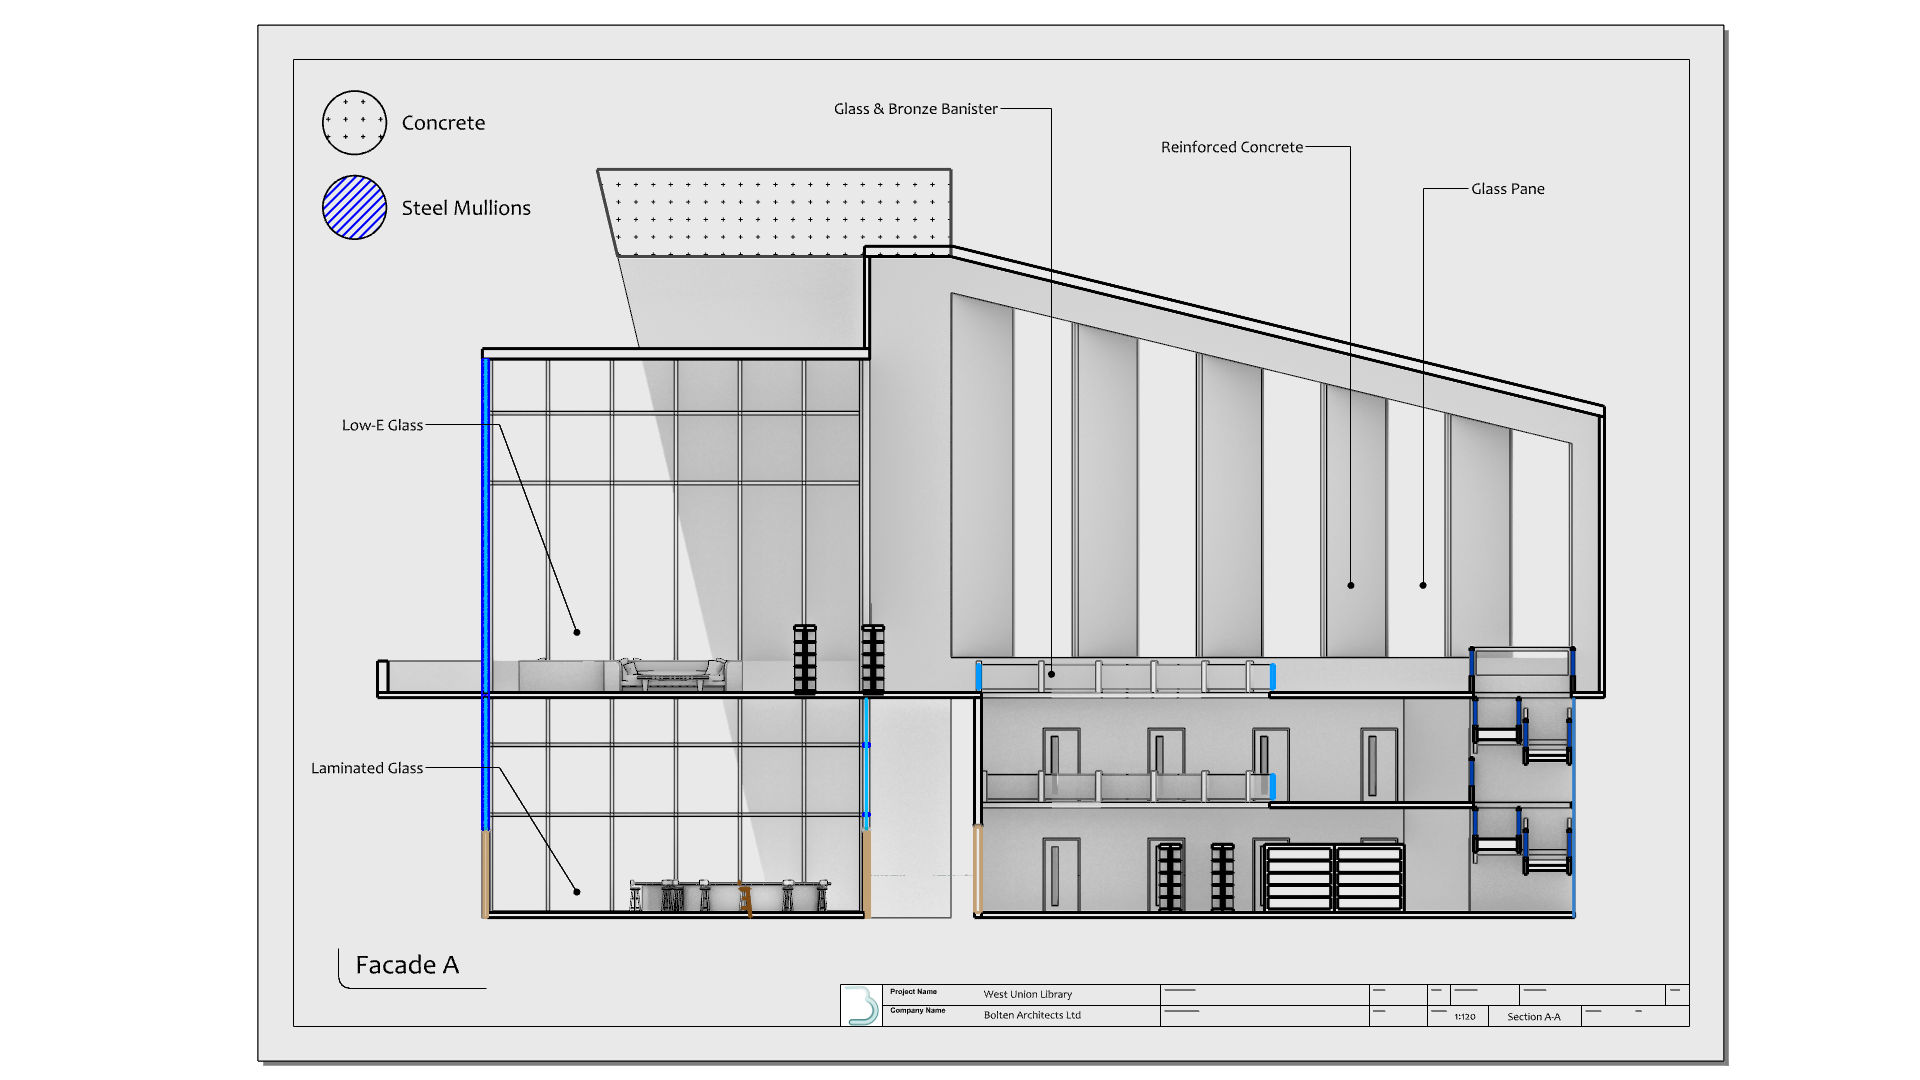The height and width of the screenshot is (1080, 1920).
Task: Click the dotted Concrete legend circle
Action: (x=354, y=123)
